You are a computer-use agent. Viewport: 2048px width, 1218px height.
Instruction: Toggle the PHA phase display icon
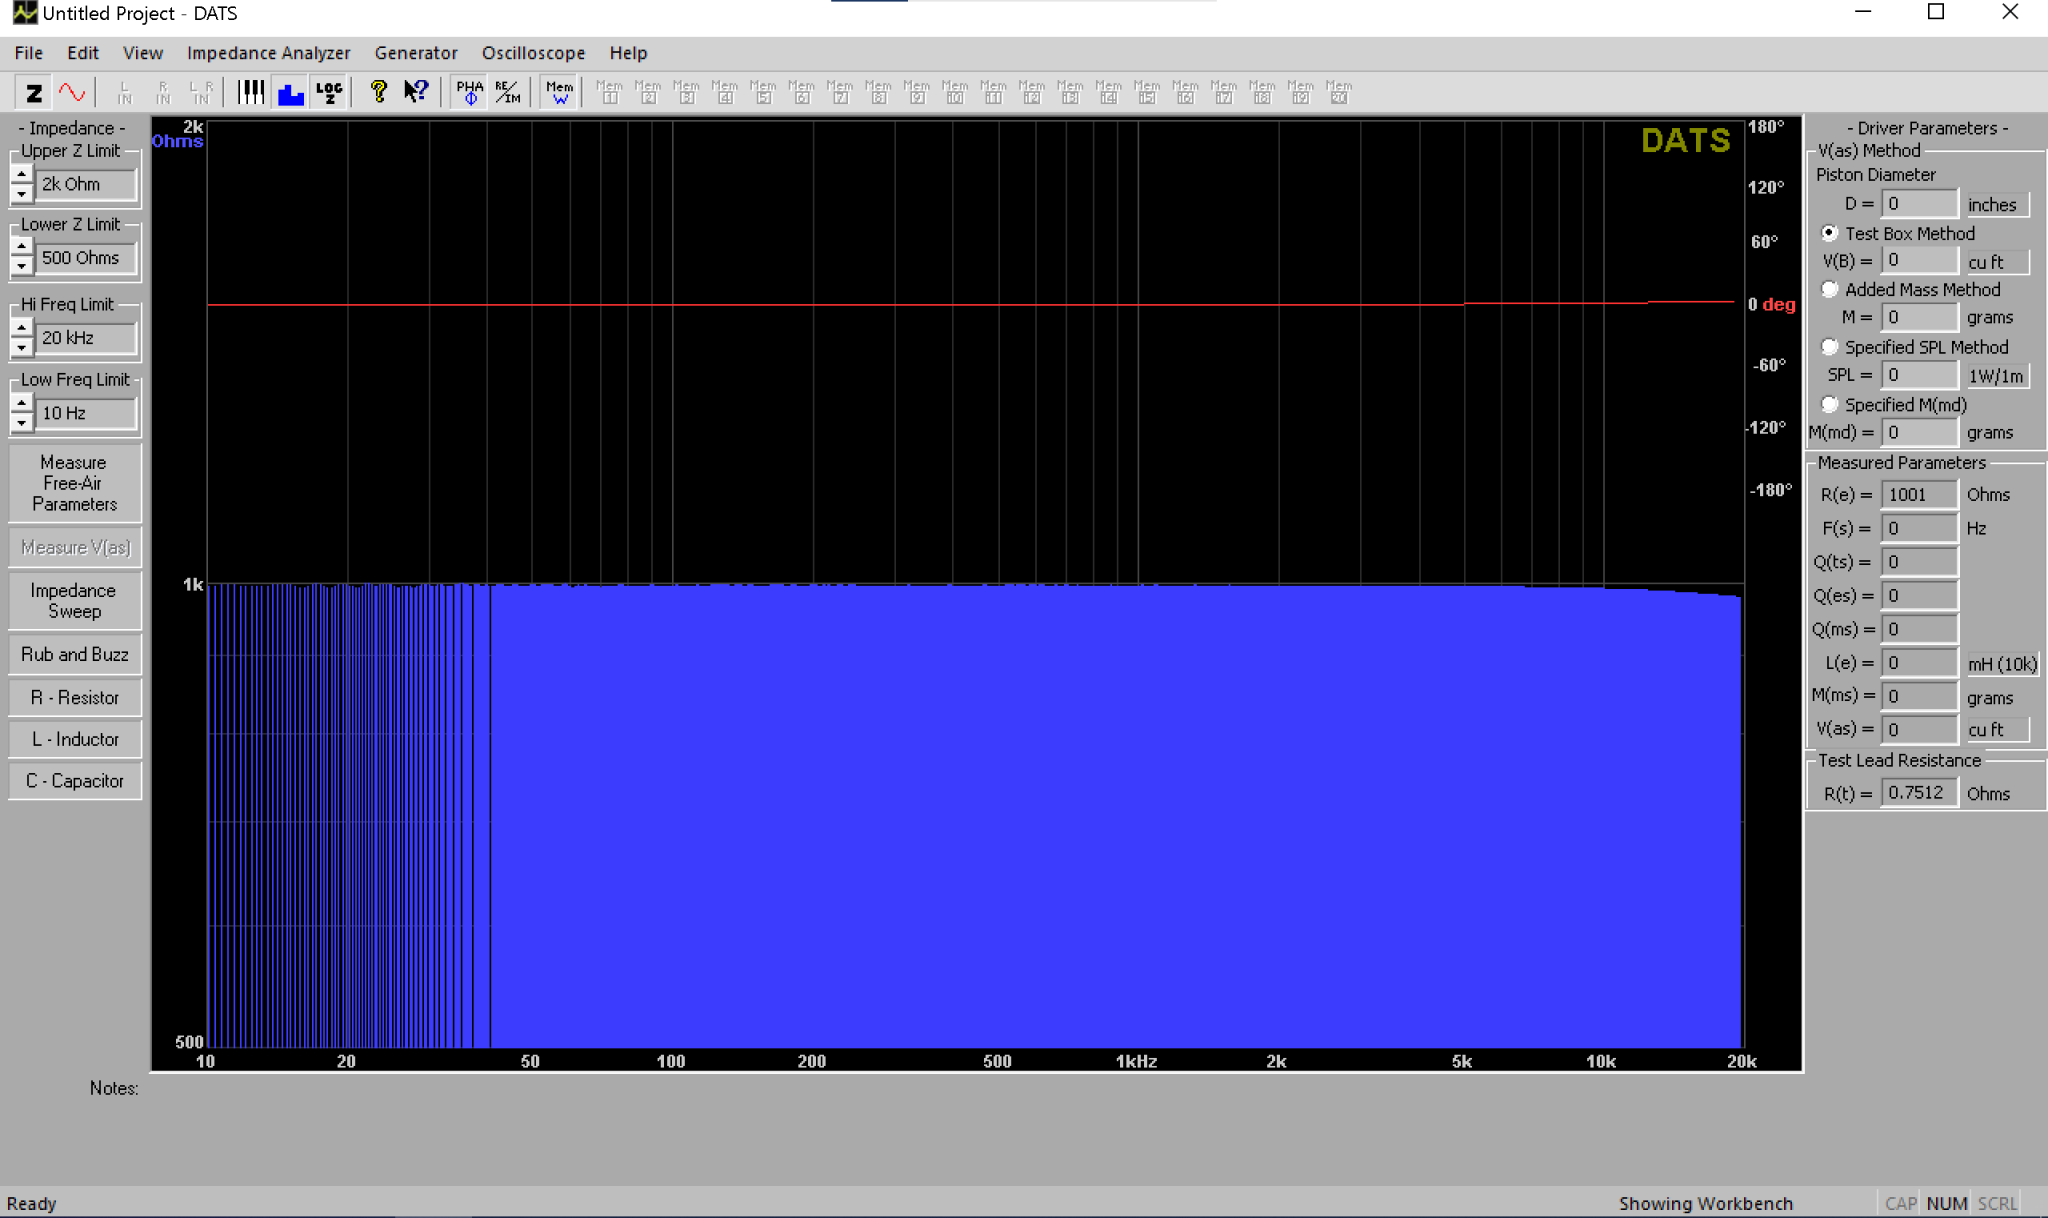click(469, 93)
